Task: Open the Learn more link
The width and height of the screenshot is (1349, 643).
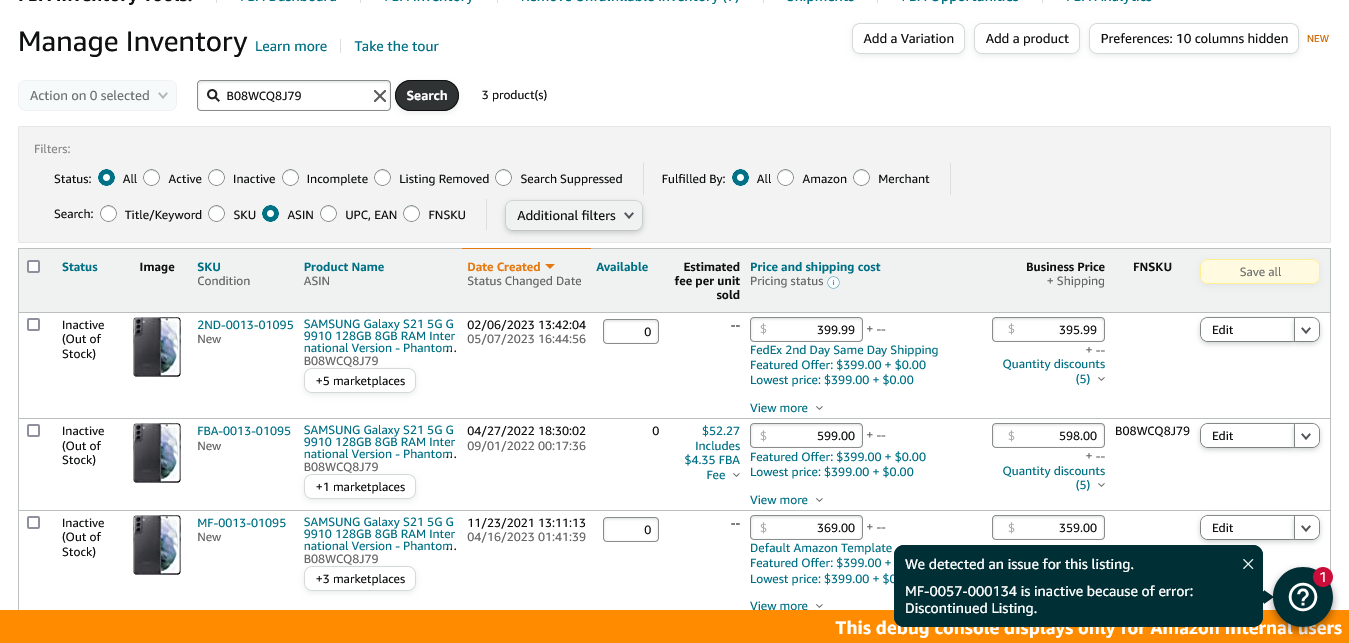Action: [291, 46]
